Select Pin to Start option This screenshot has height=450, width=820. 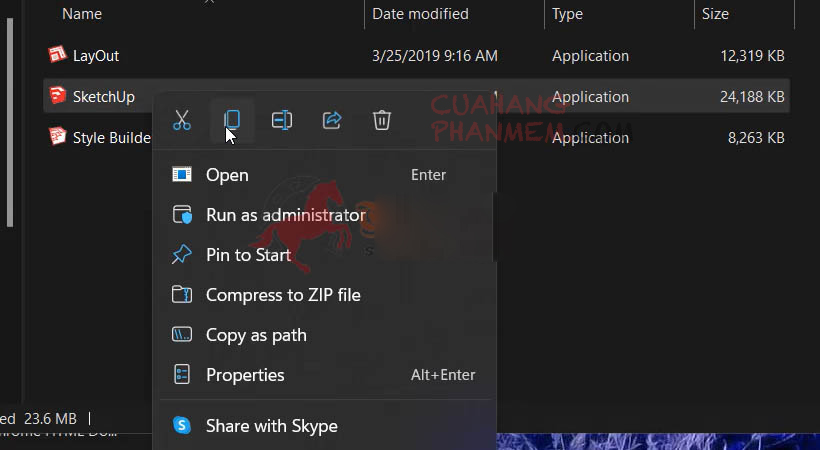[248, 255]
